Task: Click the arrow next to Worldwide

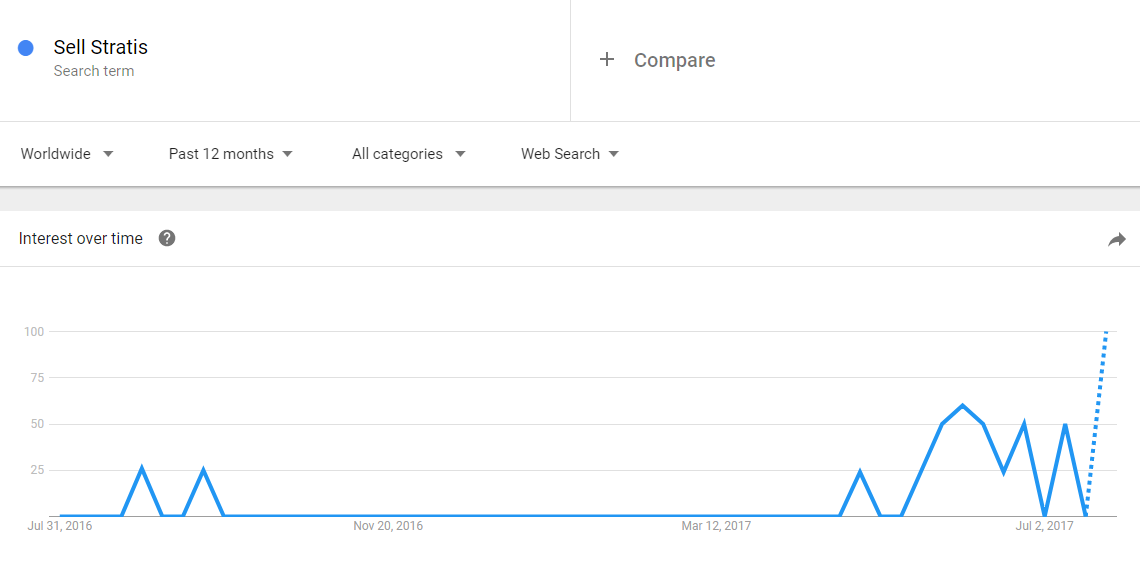Action: click(108, 154)
